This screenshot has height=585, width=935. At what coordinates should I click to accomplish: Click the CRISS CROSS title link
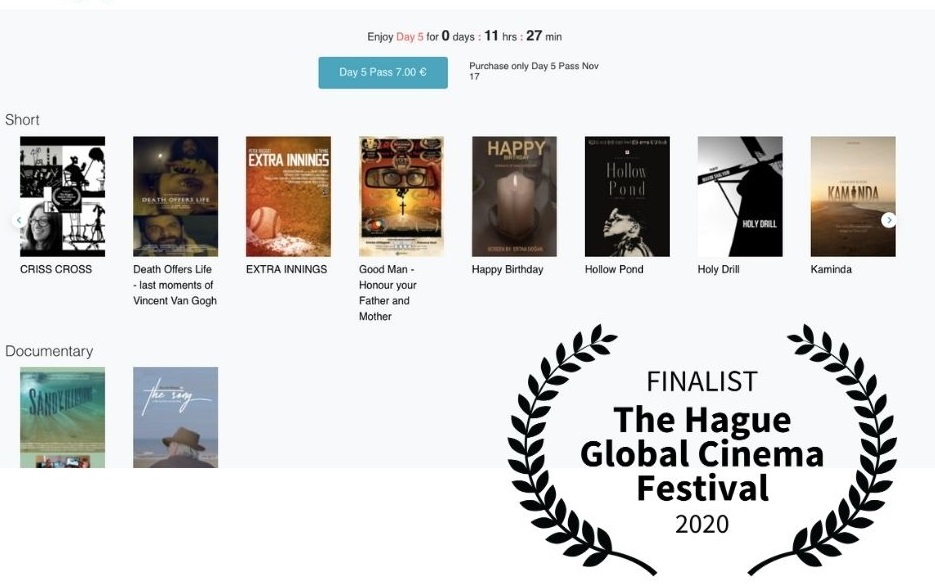(x=56, y=270)
